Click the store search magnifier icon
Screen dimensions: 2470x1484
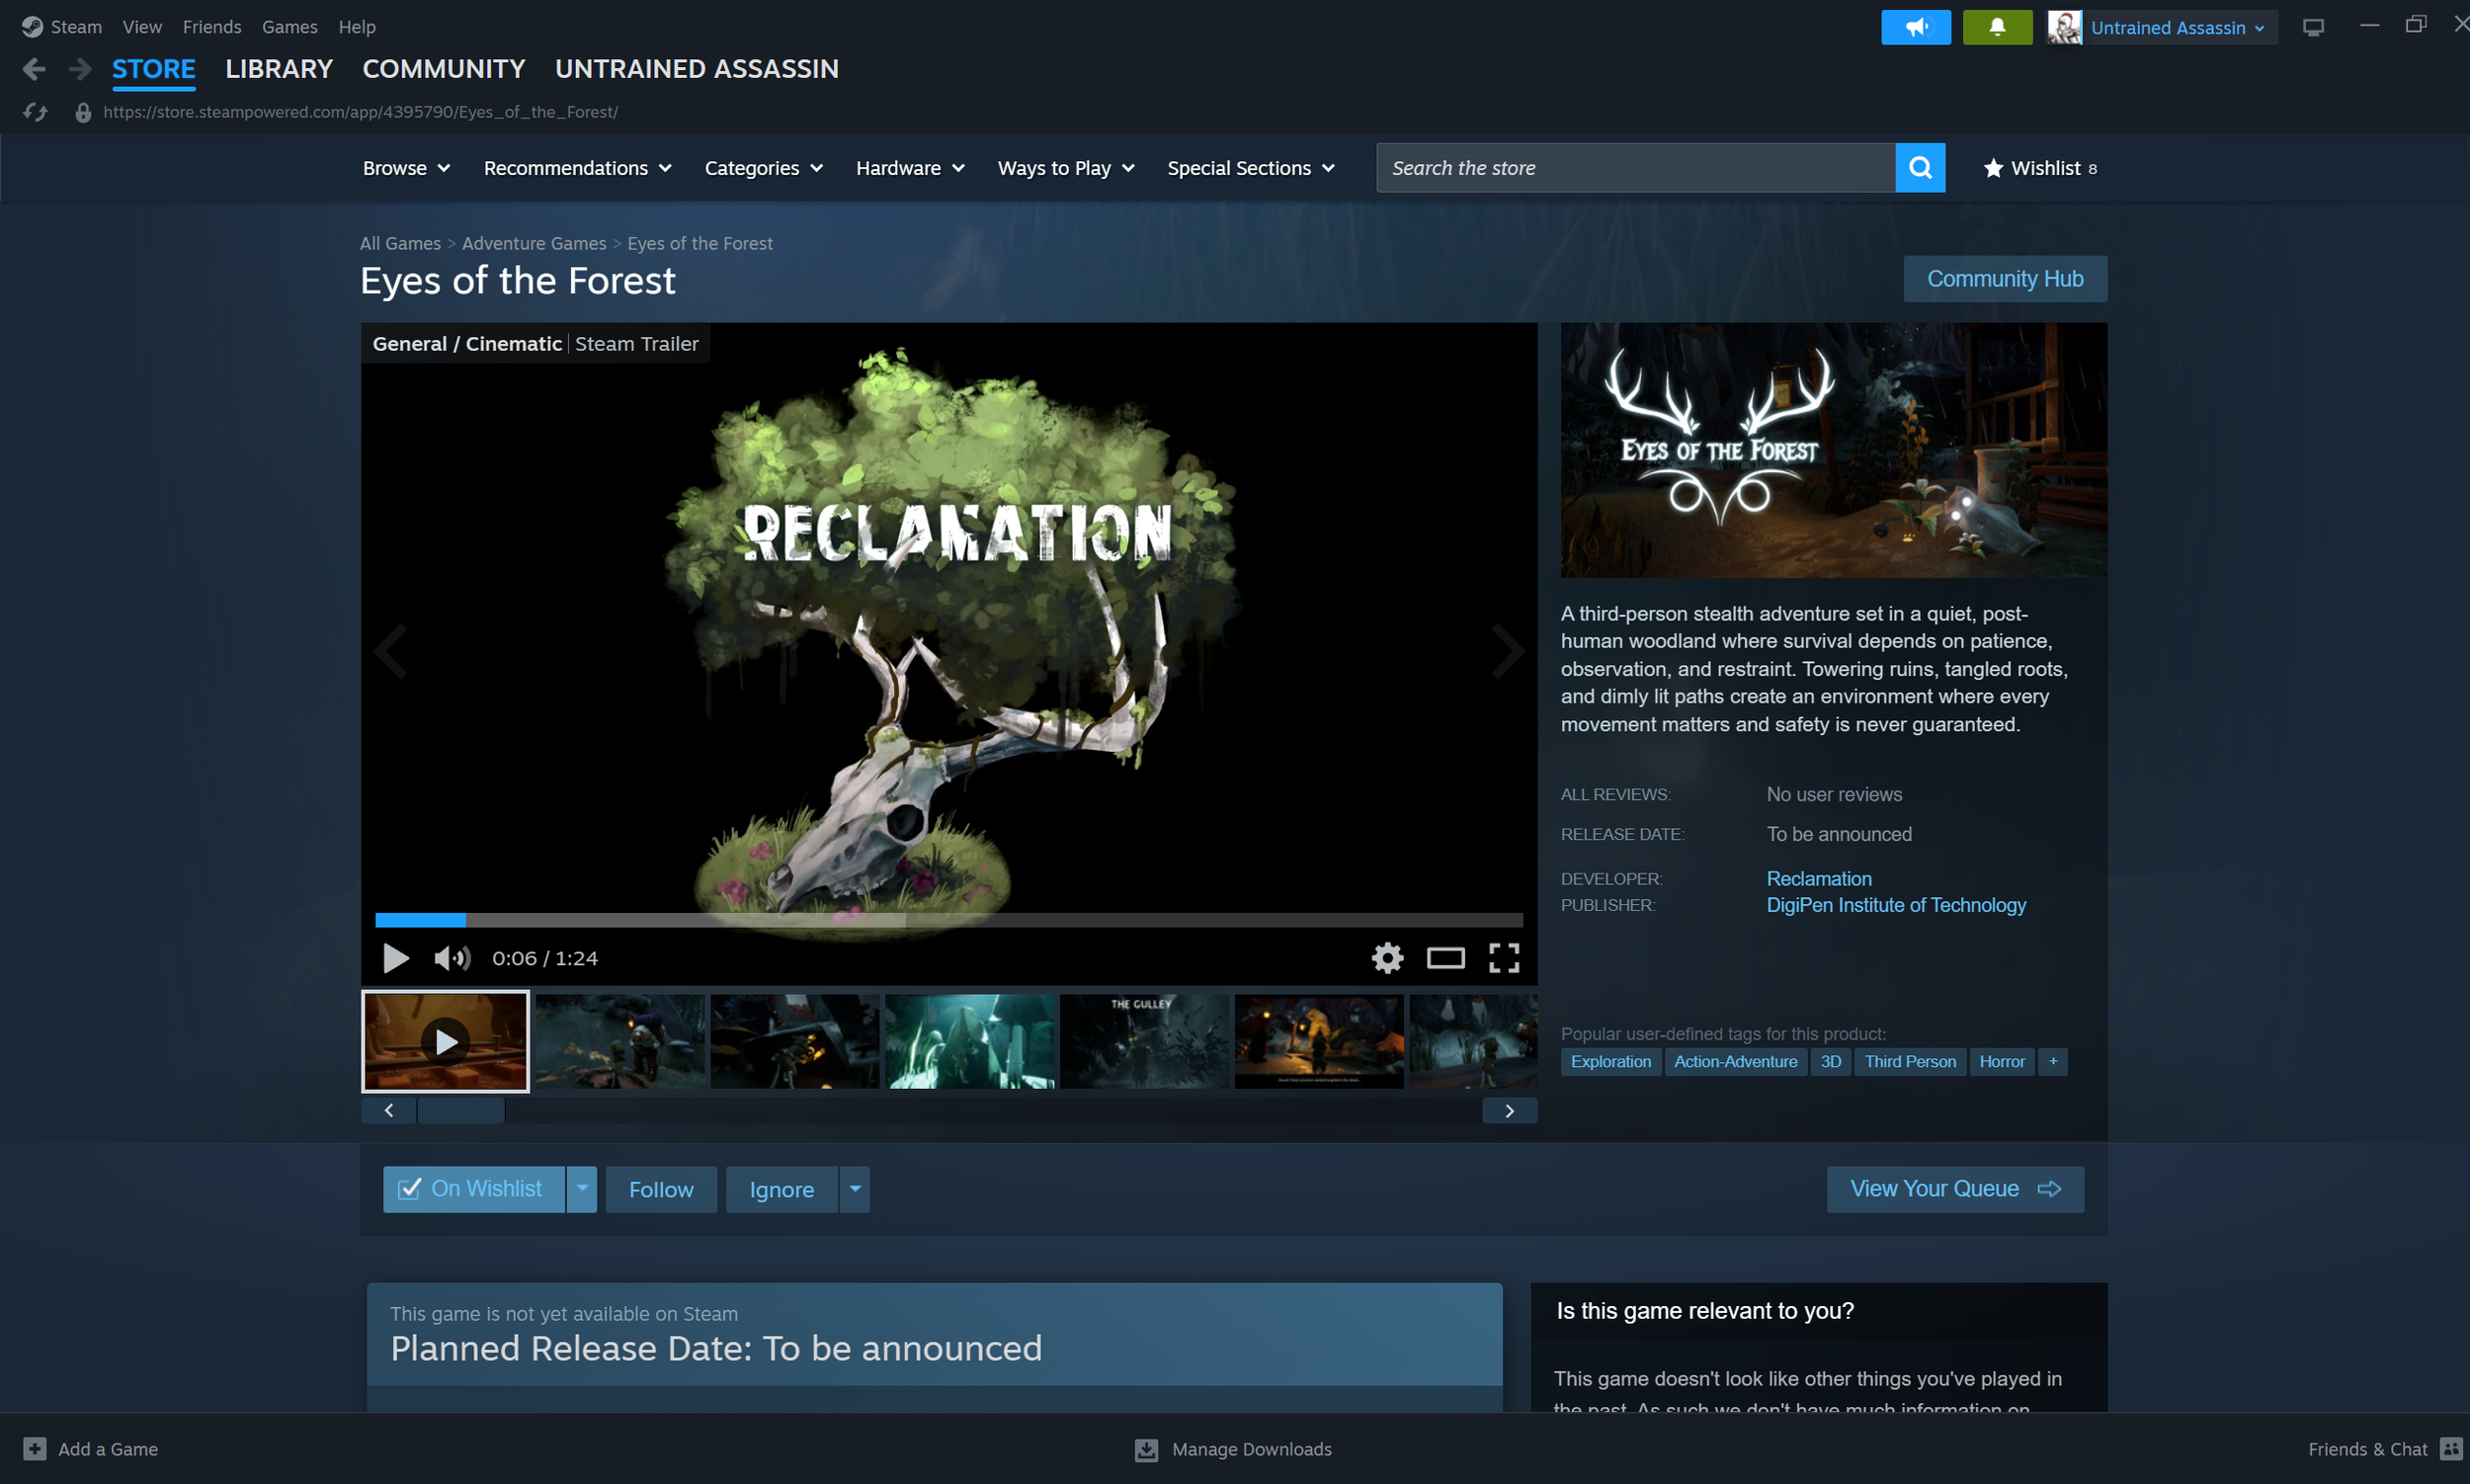pos(1919,168)
